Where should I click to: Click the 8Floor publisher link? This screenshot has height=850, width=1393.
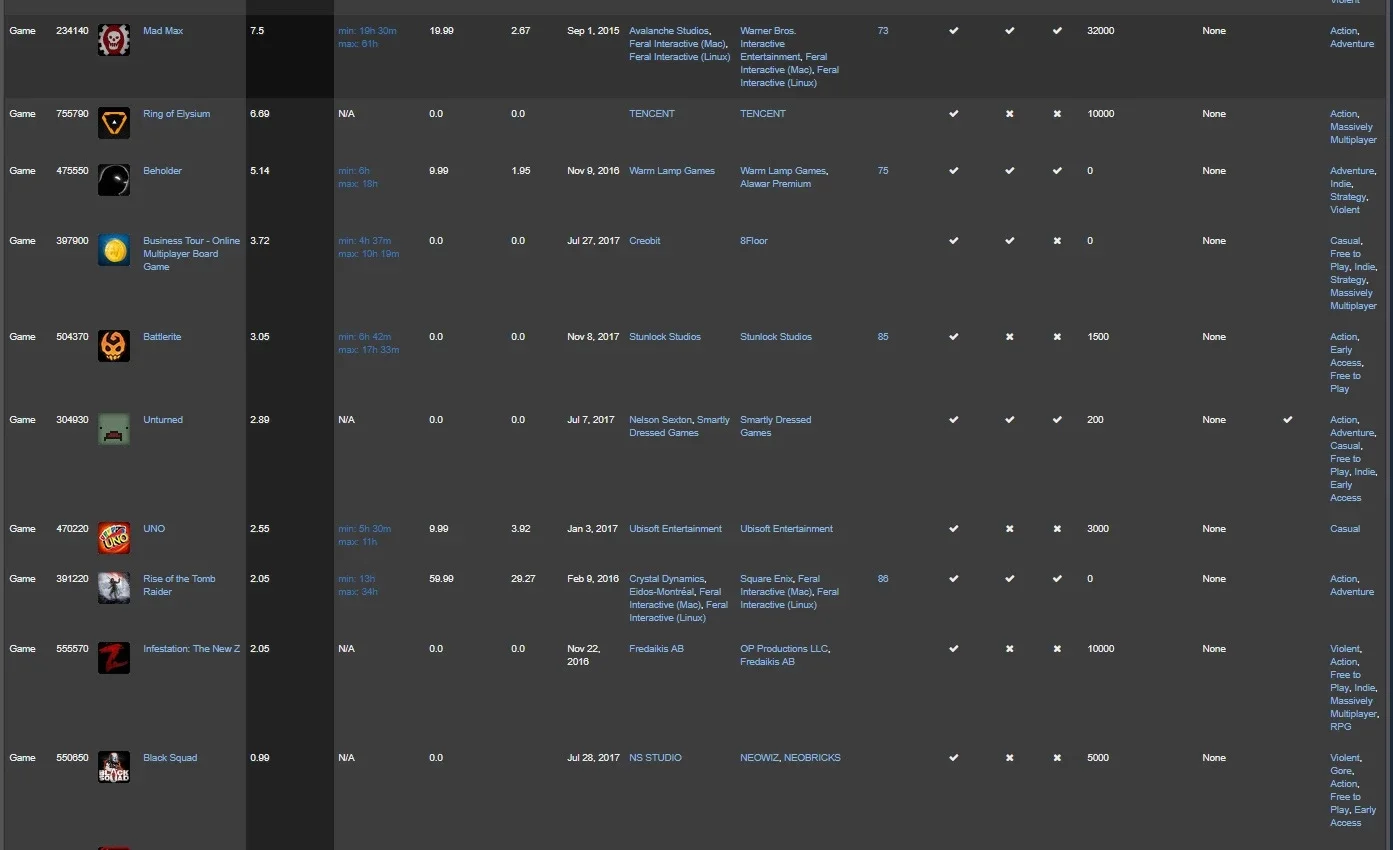[754, 241]
